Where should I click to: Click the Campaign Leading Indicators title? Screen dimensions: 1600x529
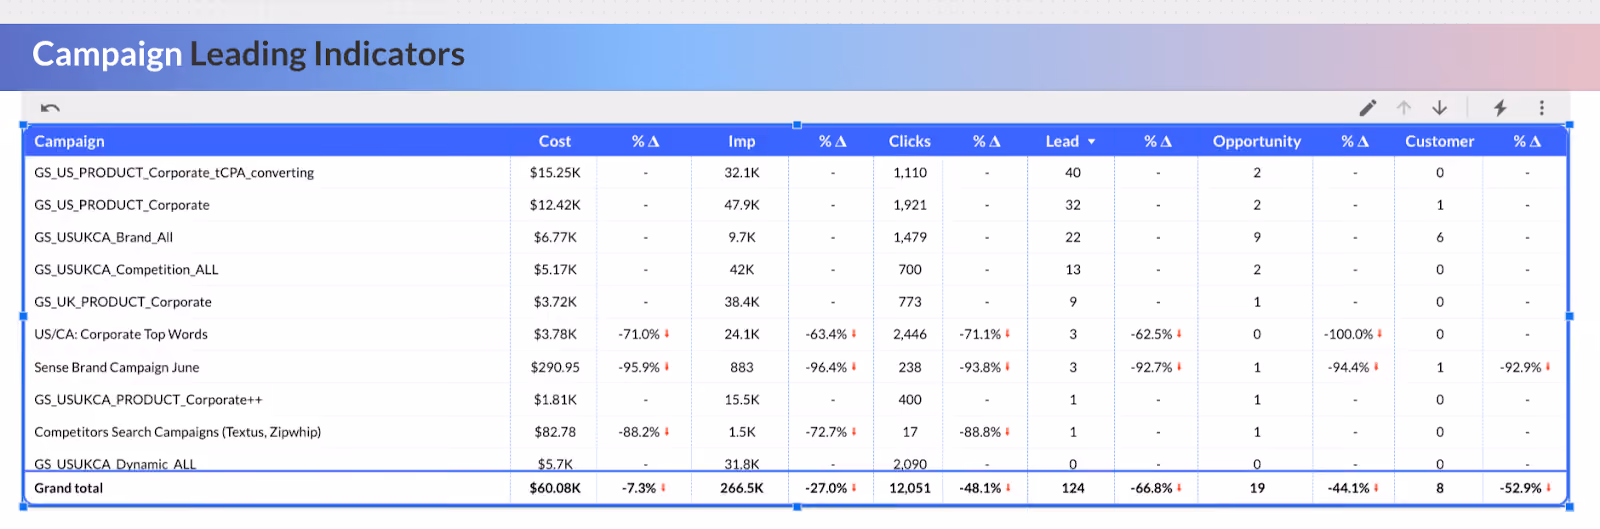coord(248,54)
